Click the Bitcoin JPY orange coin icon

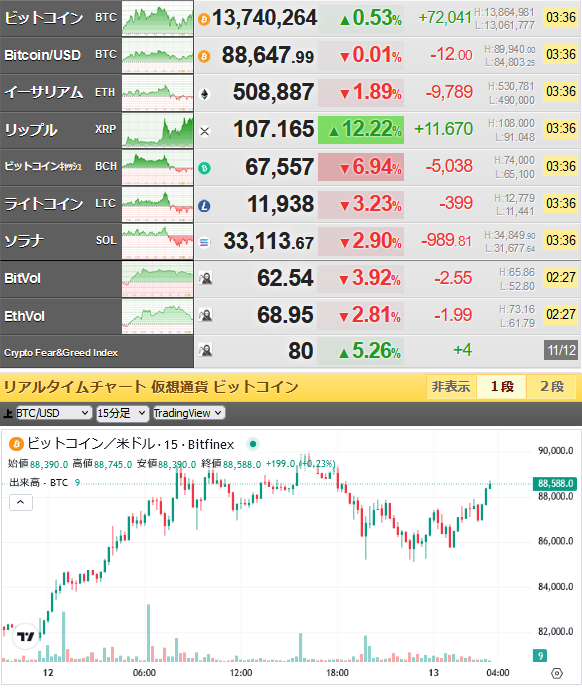[x=204, y=19]
